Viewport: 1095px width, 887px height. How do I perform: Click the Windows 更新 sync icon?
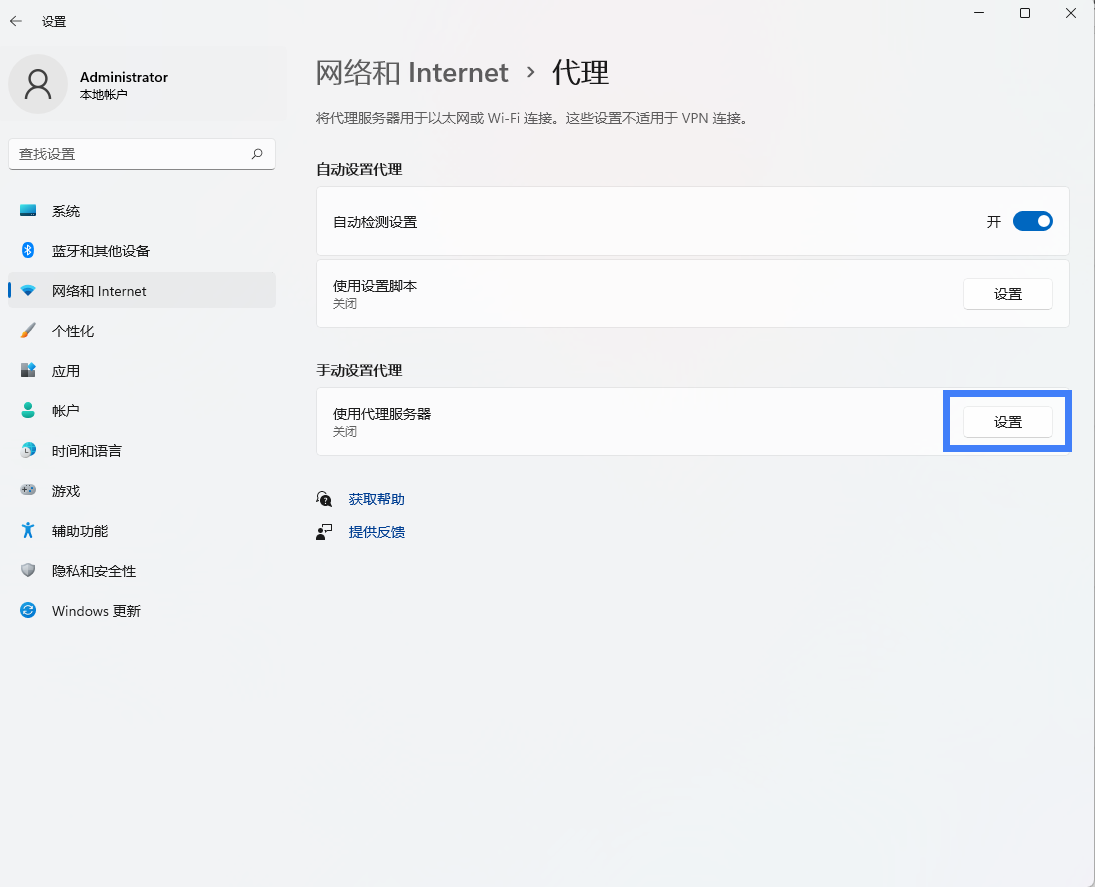28,610
